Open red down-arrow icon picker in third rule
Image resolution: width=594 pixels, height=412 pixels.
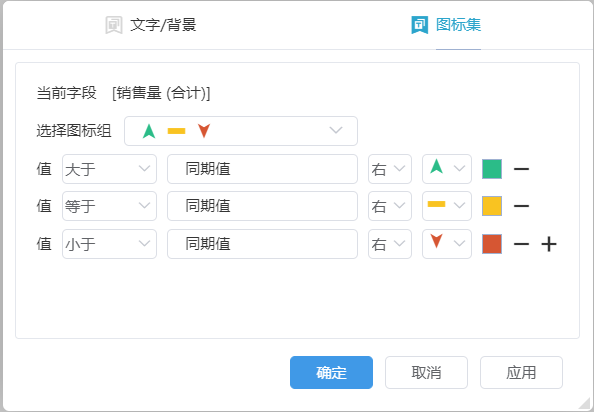447,244
